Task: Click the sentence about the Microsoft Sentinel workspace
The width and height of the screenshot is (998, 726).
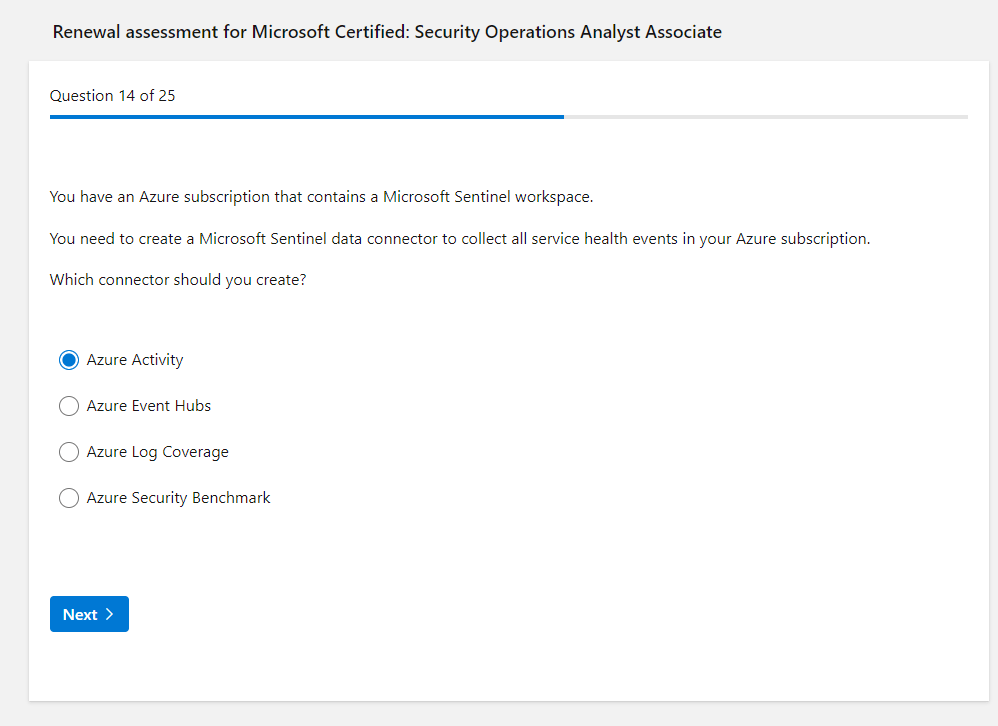Action: 321,197
